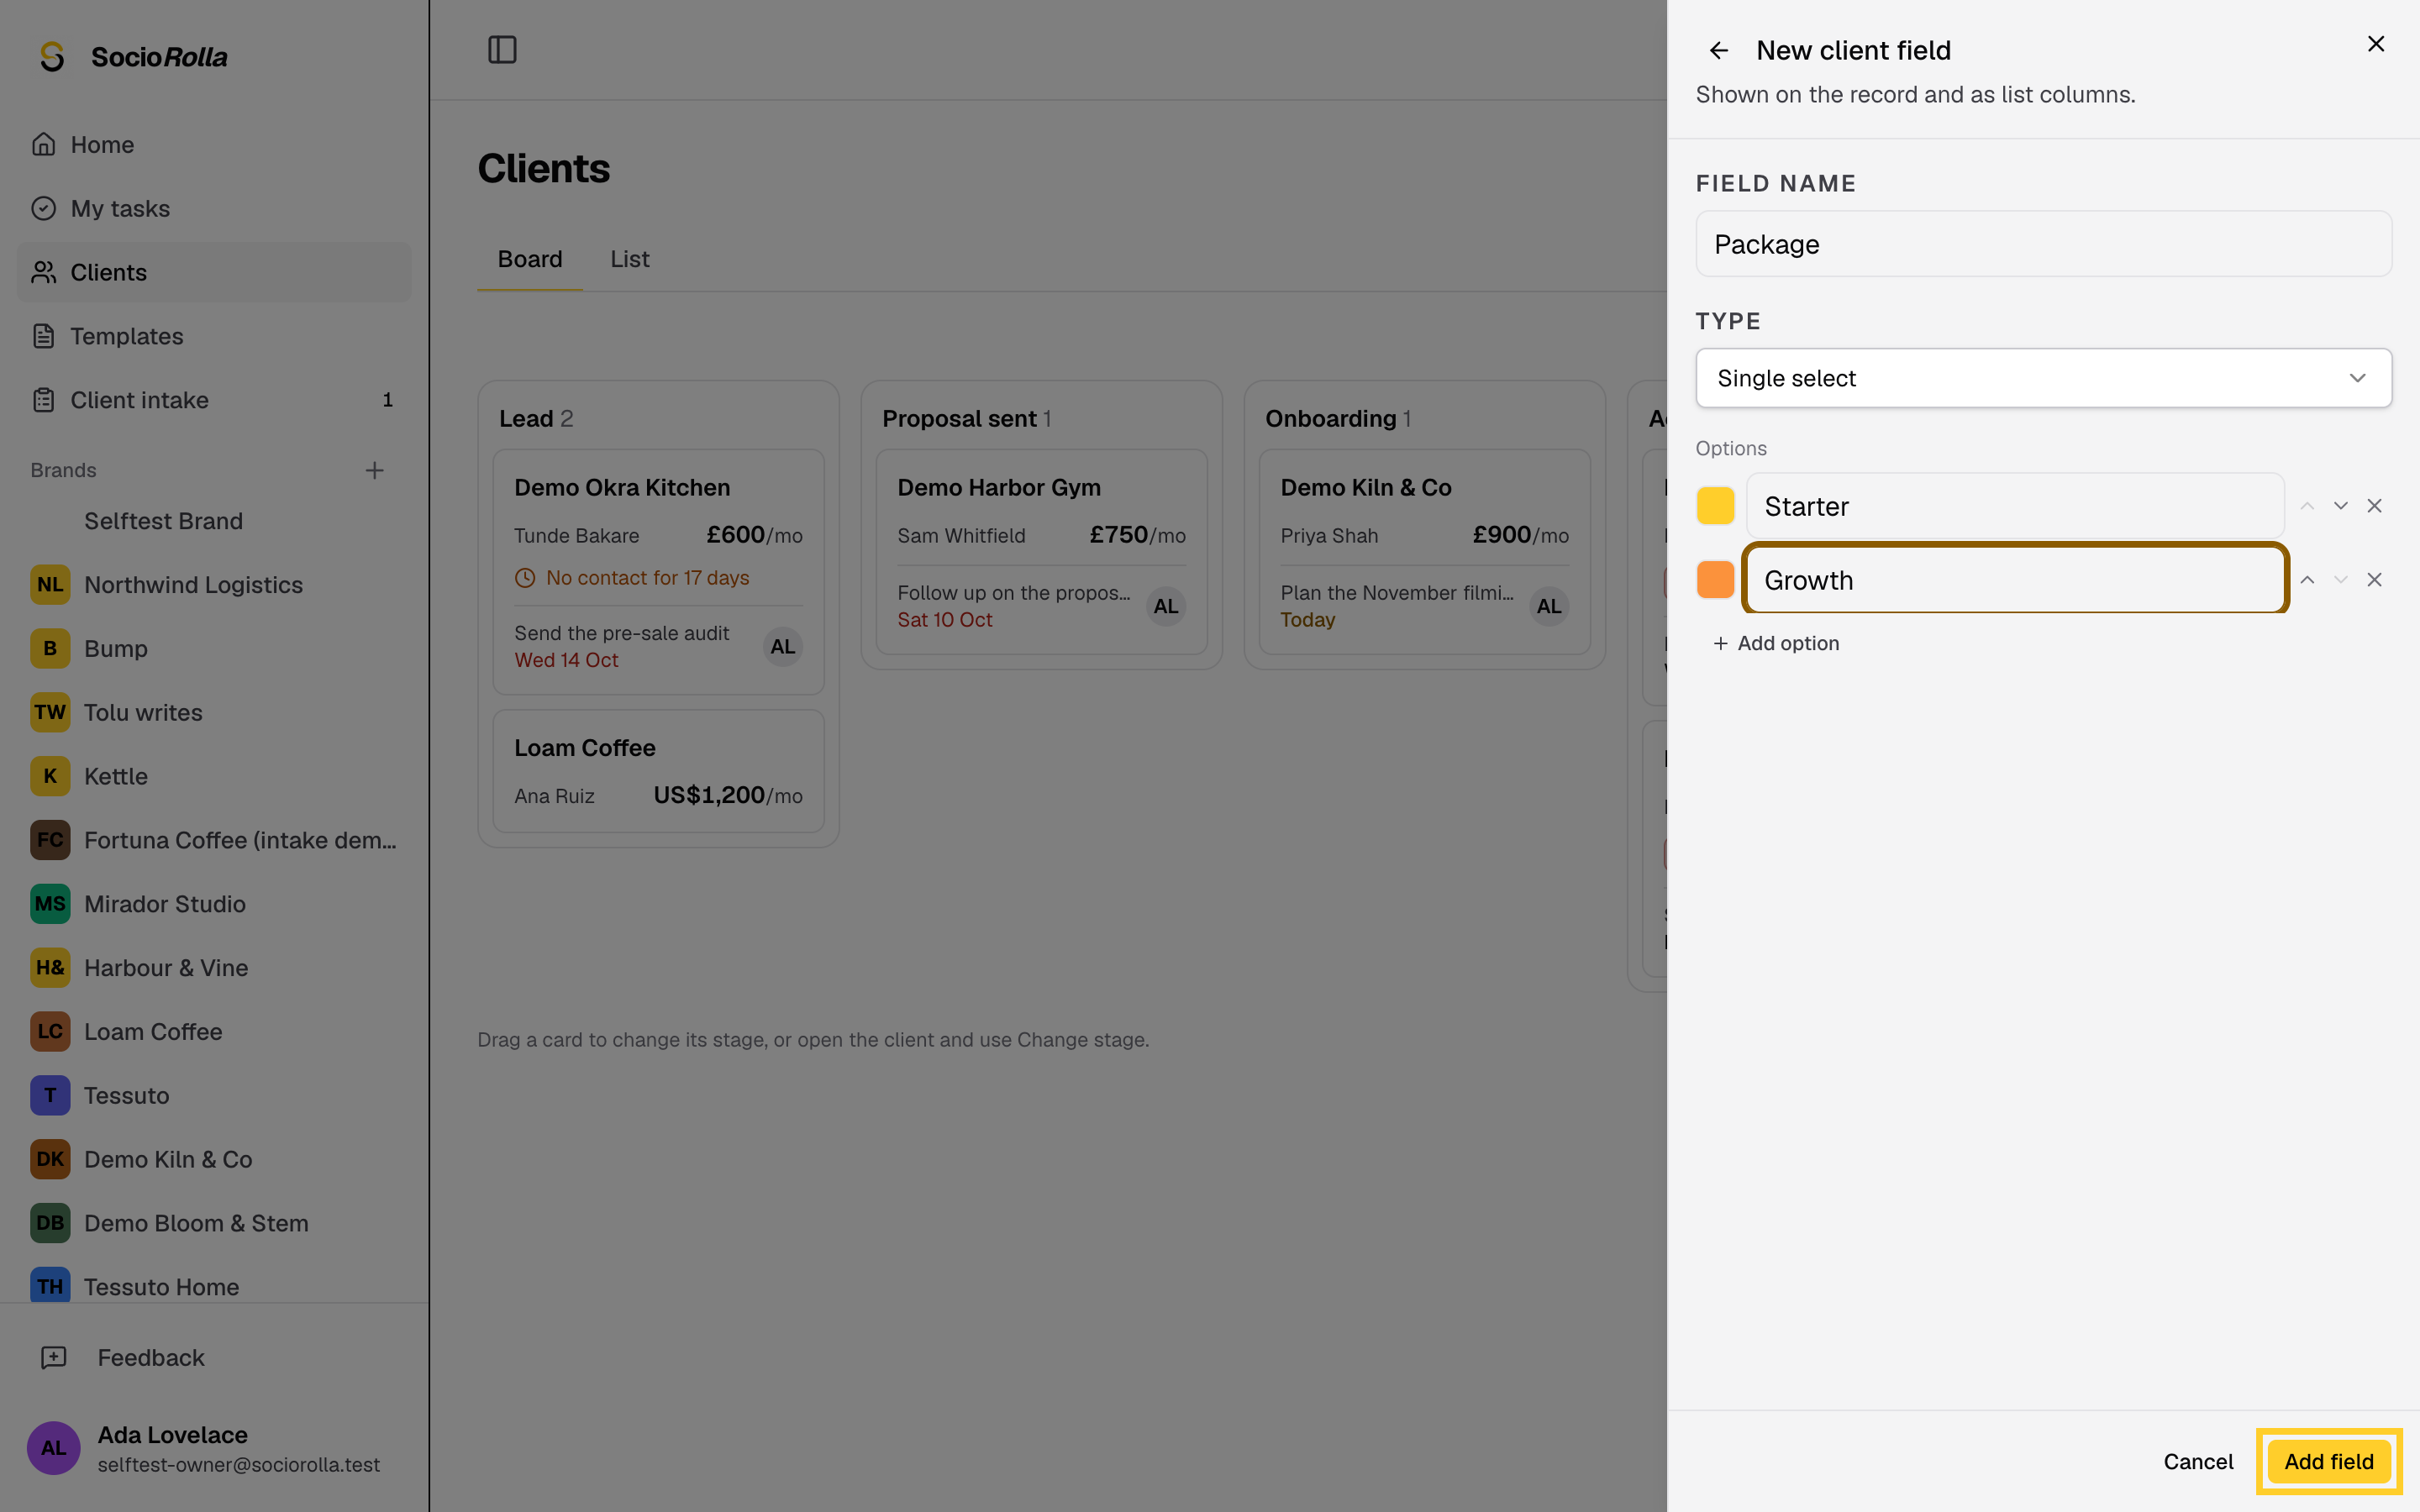Open the Type dropdown set to Single select

coord(2043,378)
